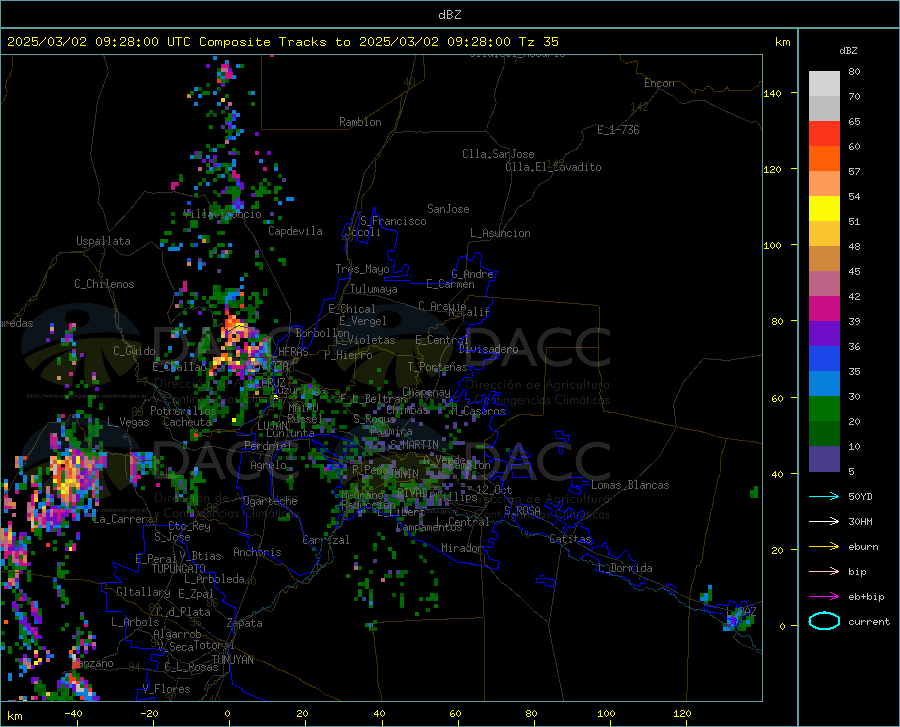Click the L_Asuncion map label
The height and width of the screenshot is (727, 900).
[500, 233]
